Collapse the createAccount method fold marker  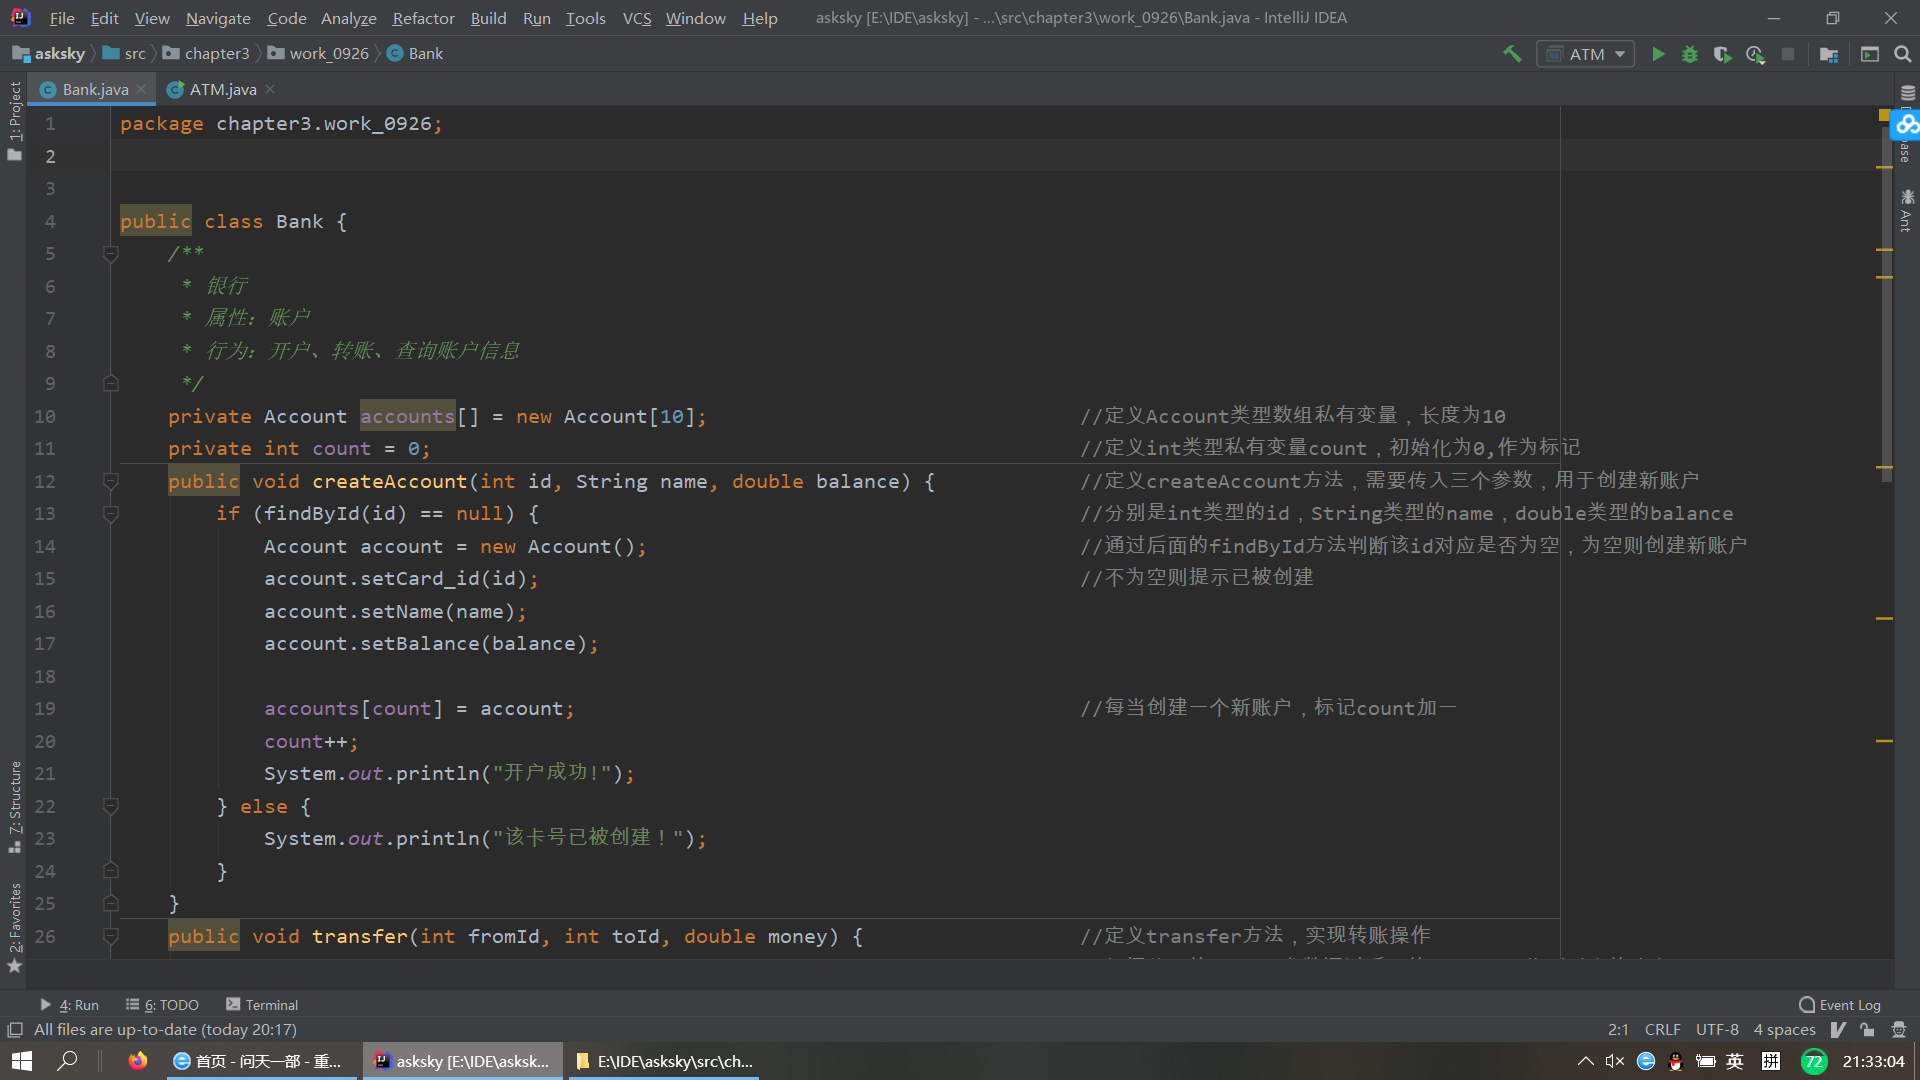point(111,482)
